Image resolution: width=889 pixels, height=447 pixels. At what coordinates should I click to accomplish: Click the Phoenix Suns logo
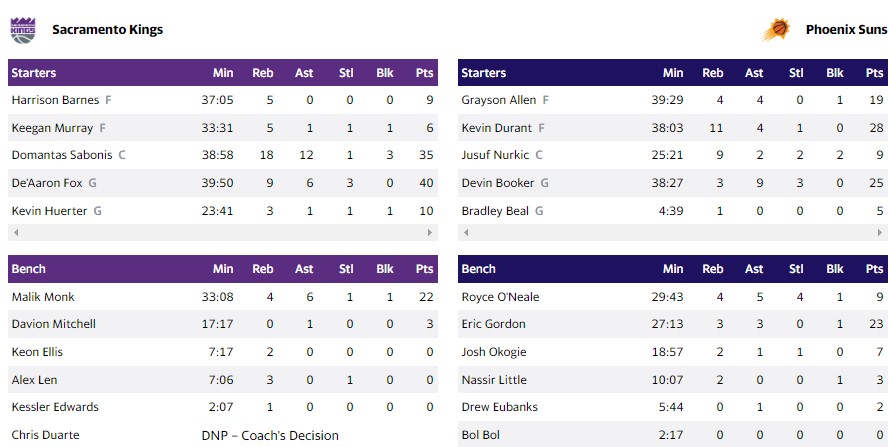[x=776, y=30]
